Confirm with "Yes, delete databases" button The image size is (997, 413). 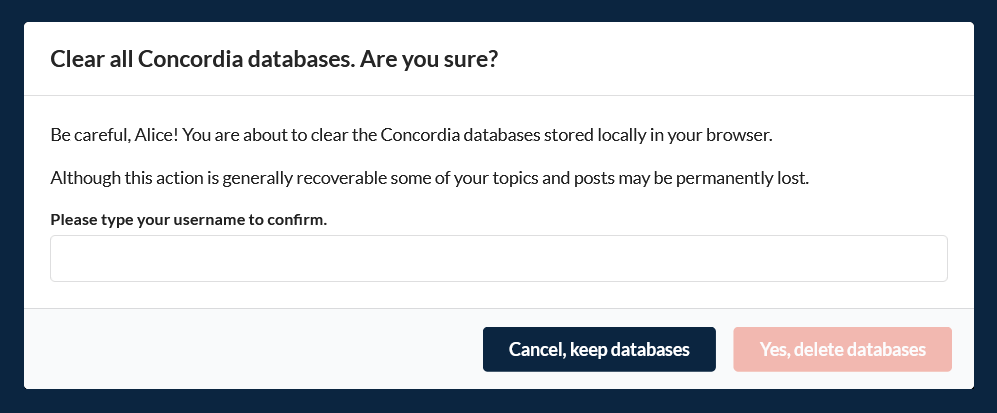coord(842,350)
